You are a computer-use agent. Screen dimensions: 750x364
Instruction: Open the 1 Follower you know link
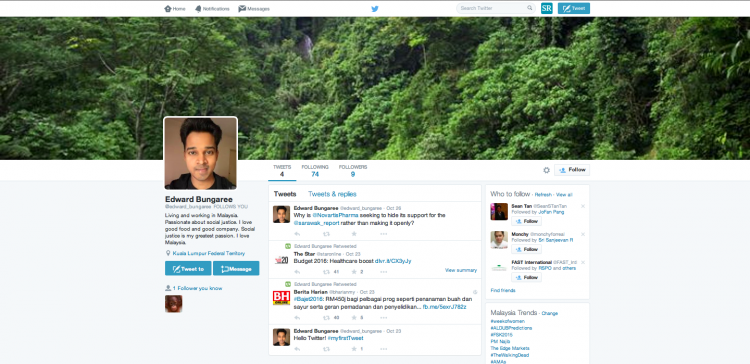[x=197, y=288]
